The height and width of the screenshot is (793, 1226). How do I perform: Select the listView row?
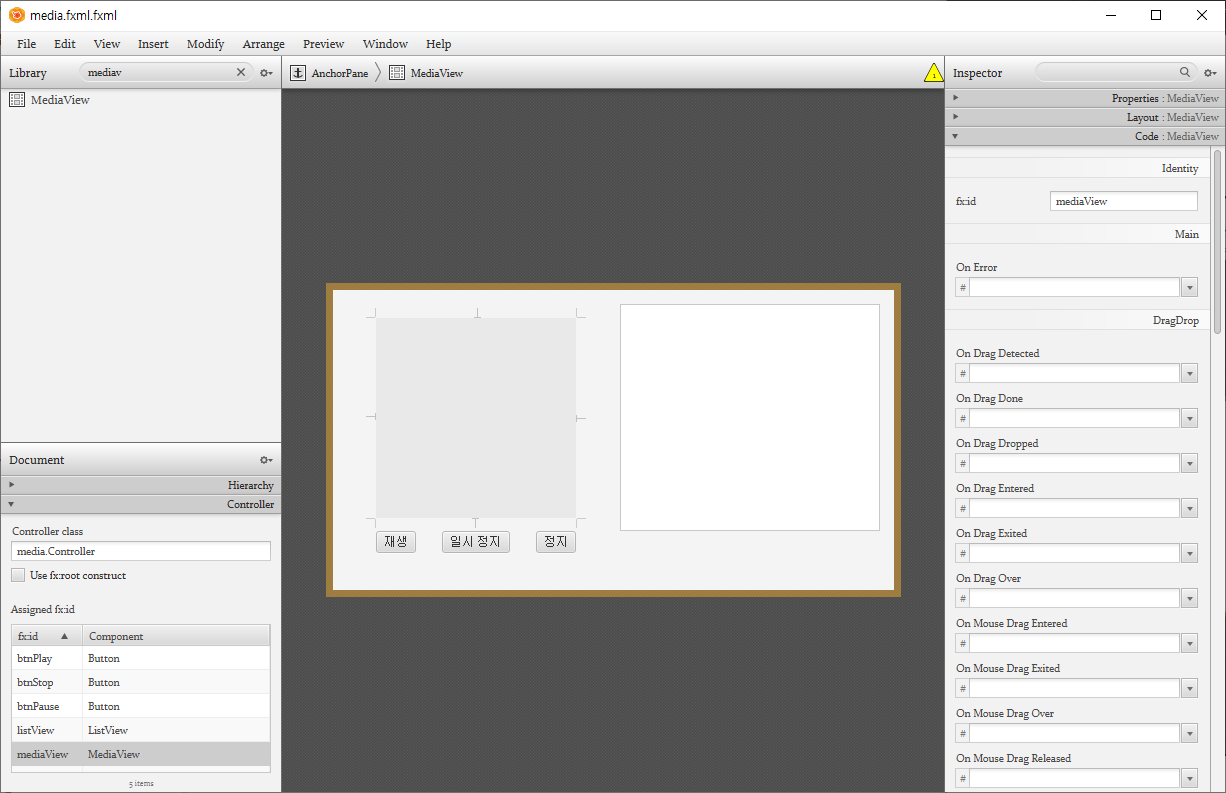140,730
